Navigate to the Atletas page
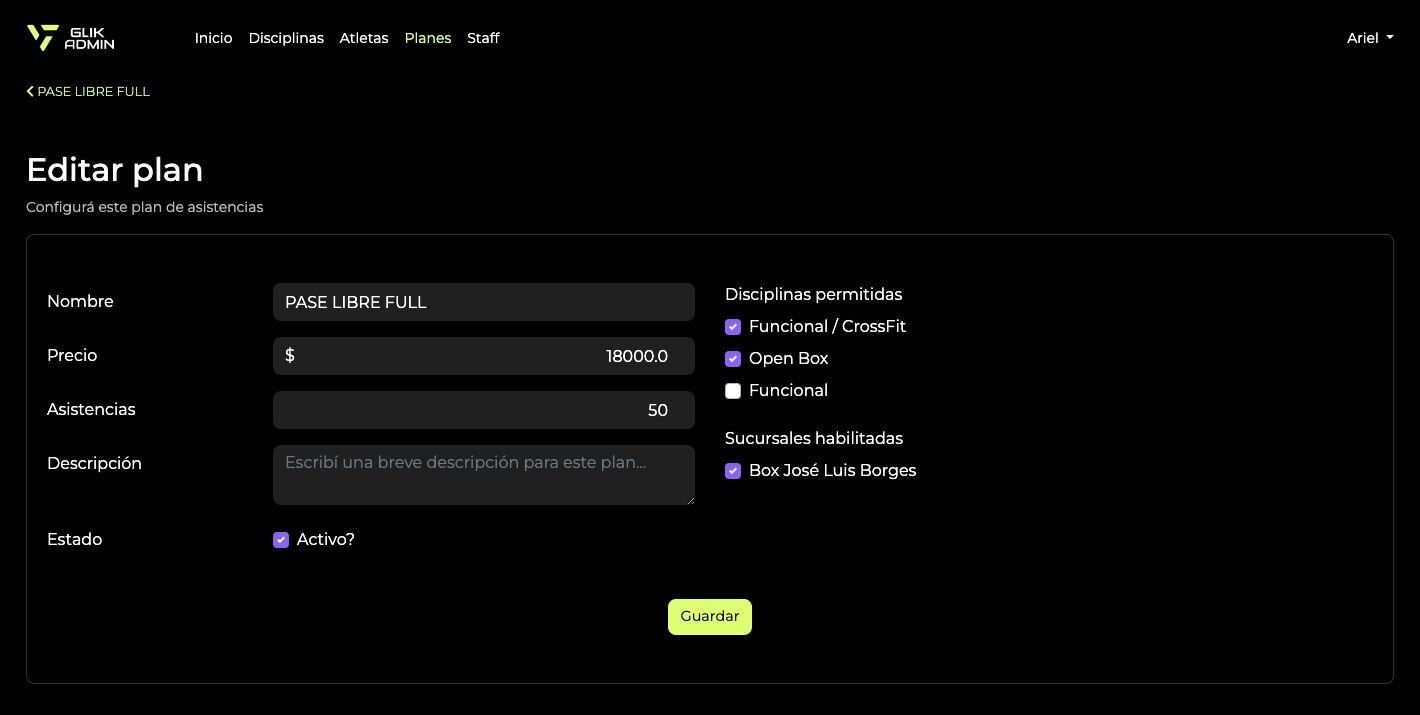Viewport: 1420px width, 715px height. pyautogui.click(x=364, y=38)
